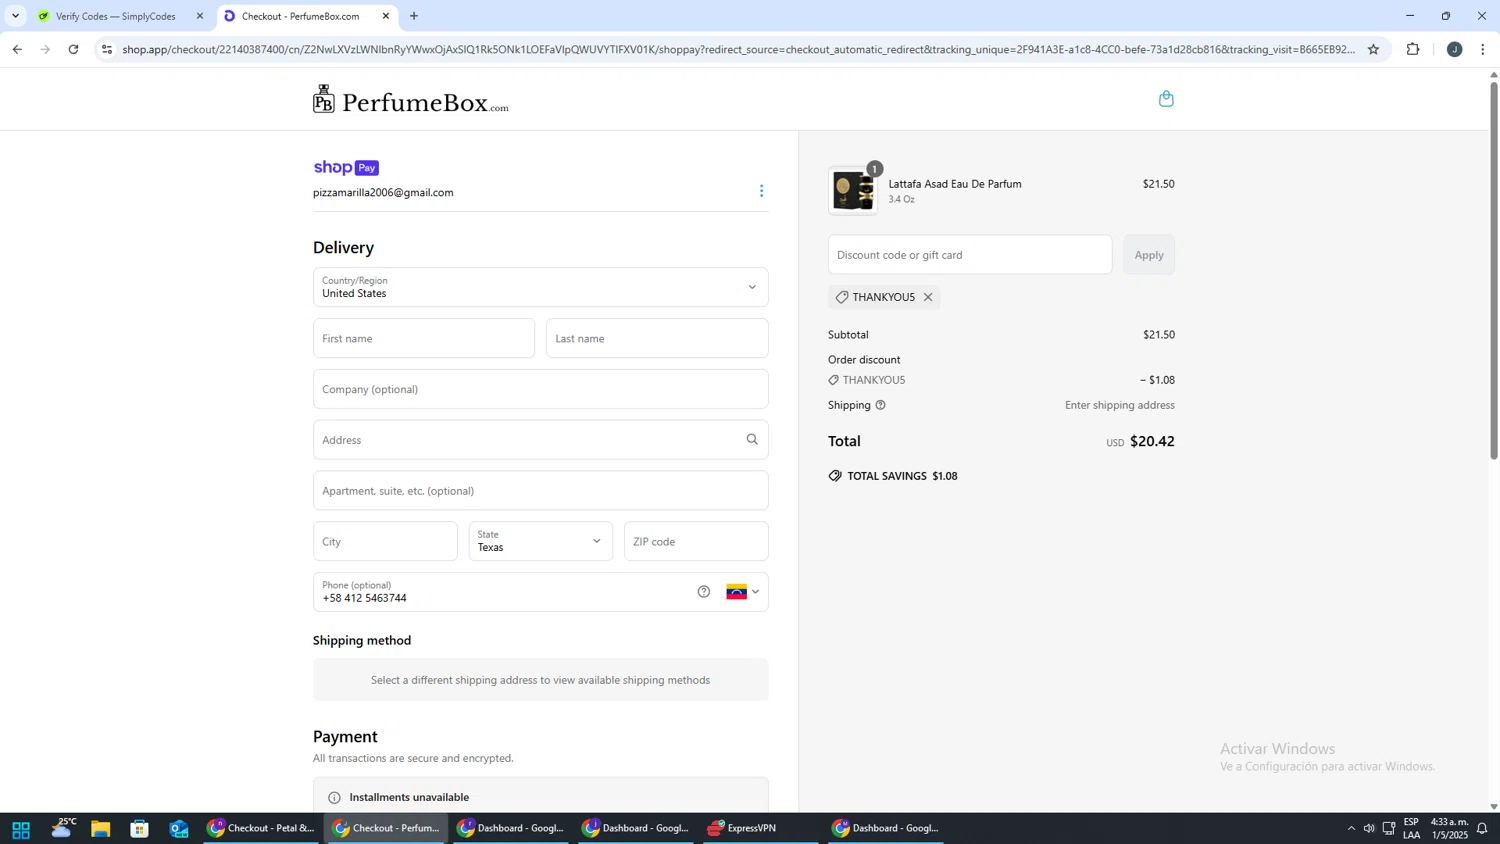Click the Apply discount button
The image size is (1500, 844).
point(1149,255)
